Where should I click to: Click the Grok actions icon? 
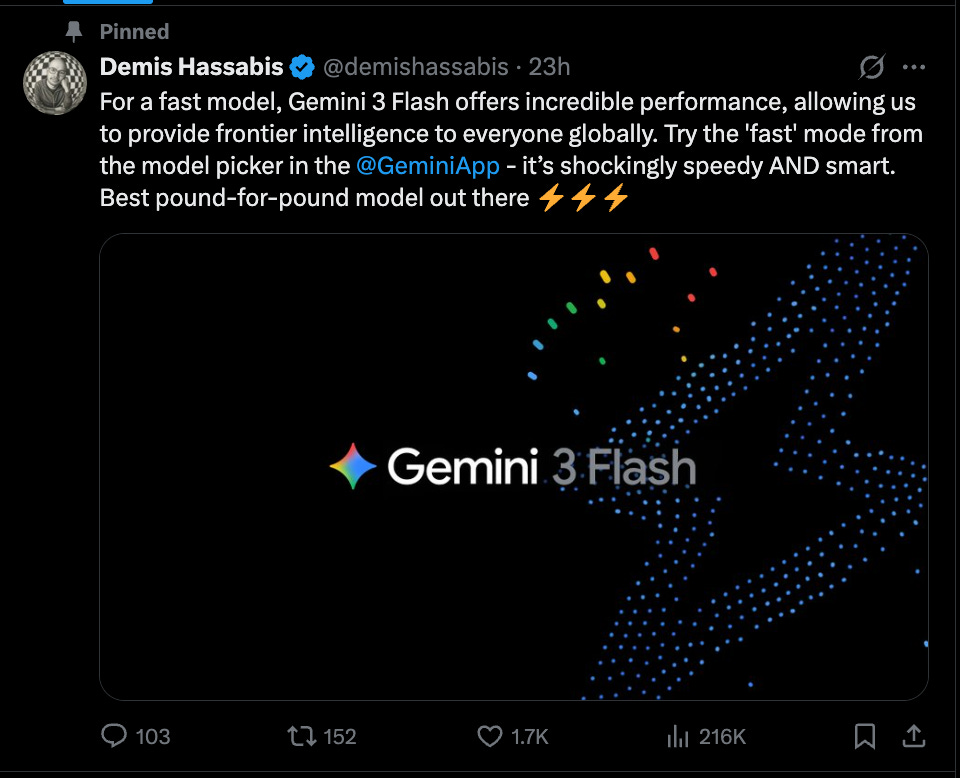click(x=873, y=67)
